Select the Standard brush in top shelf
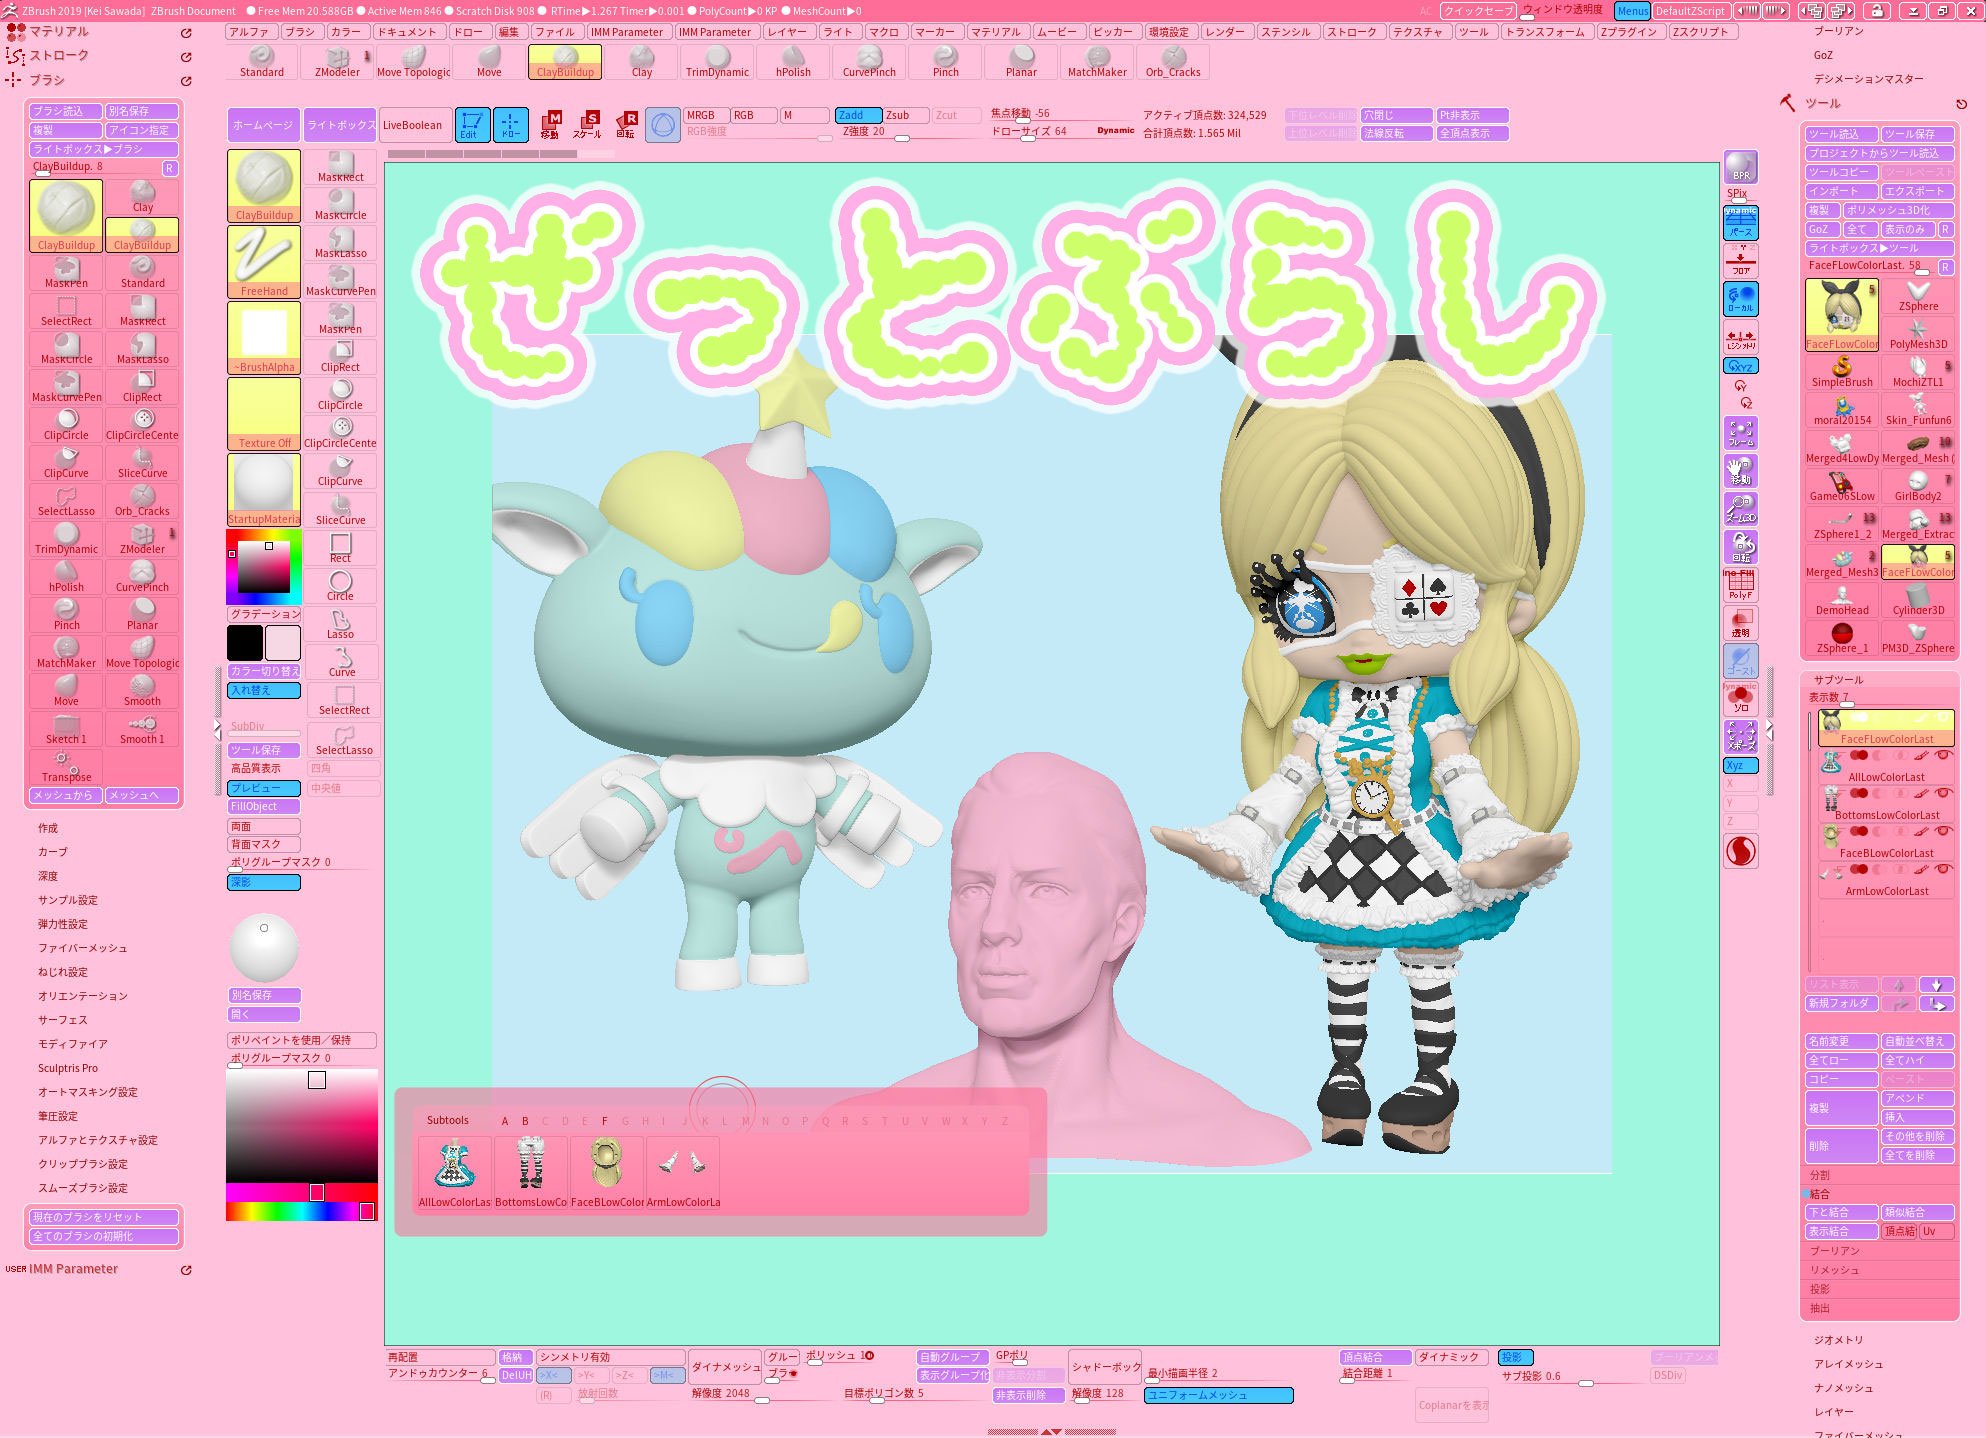This screenshot has width=1986, height=1438. 261,62
